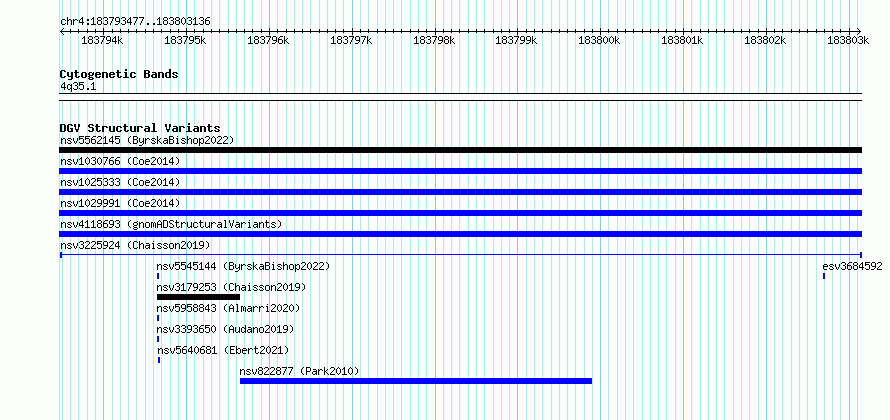Open nsv5545144 (ByrskaBishop2022) label

tap(243, 266)
